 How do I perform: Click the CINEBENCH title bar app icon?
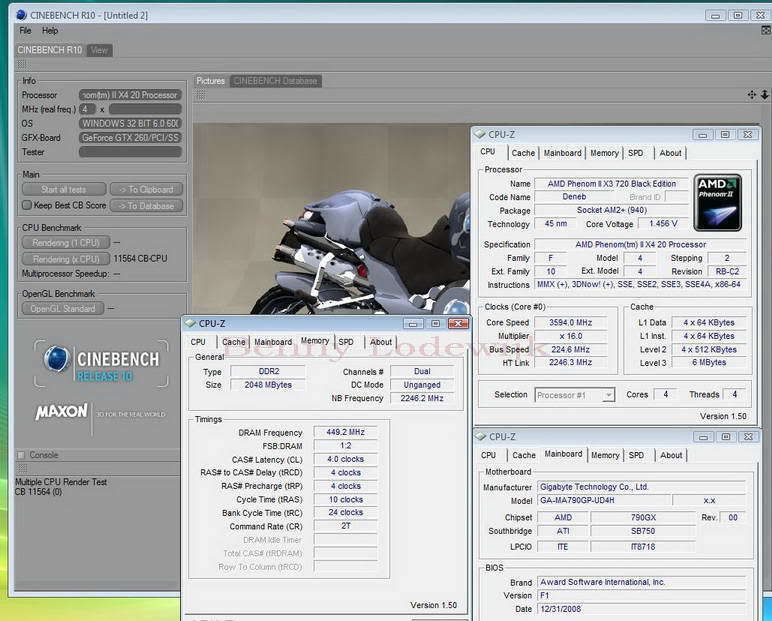tap(21, 15)
